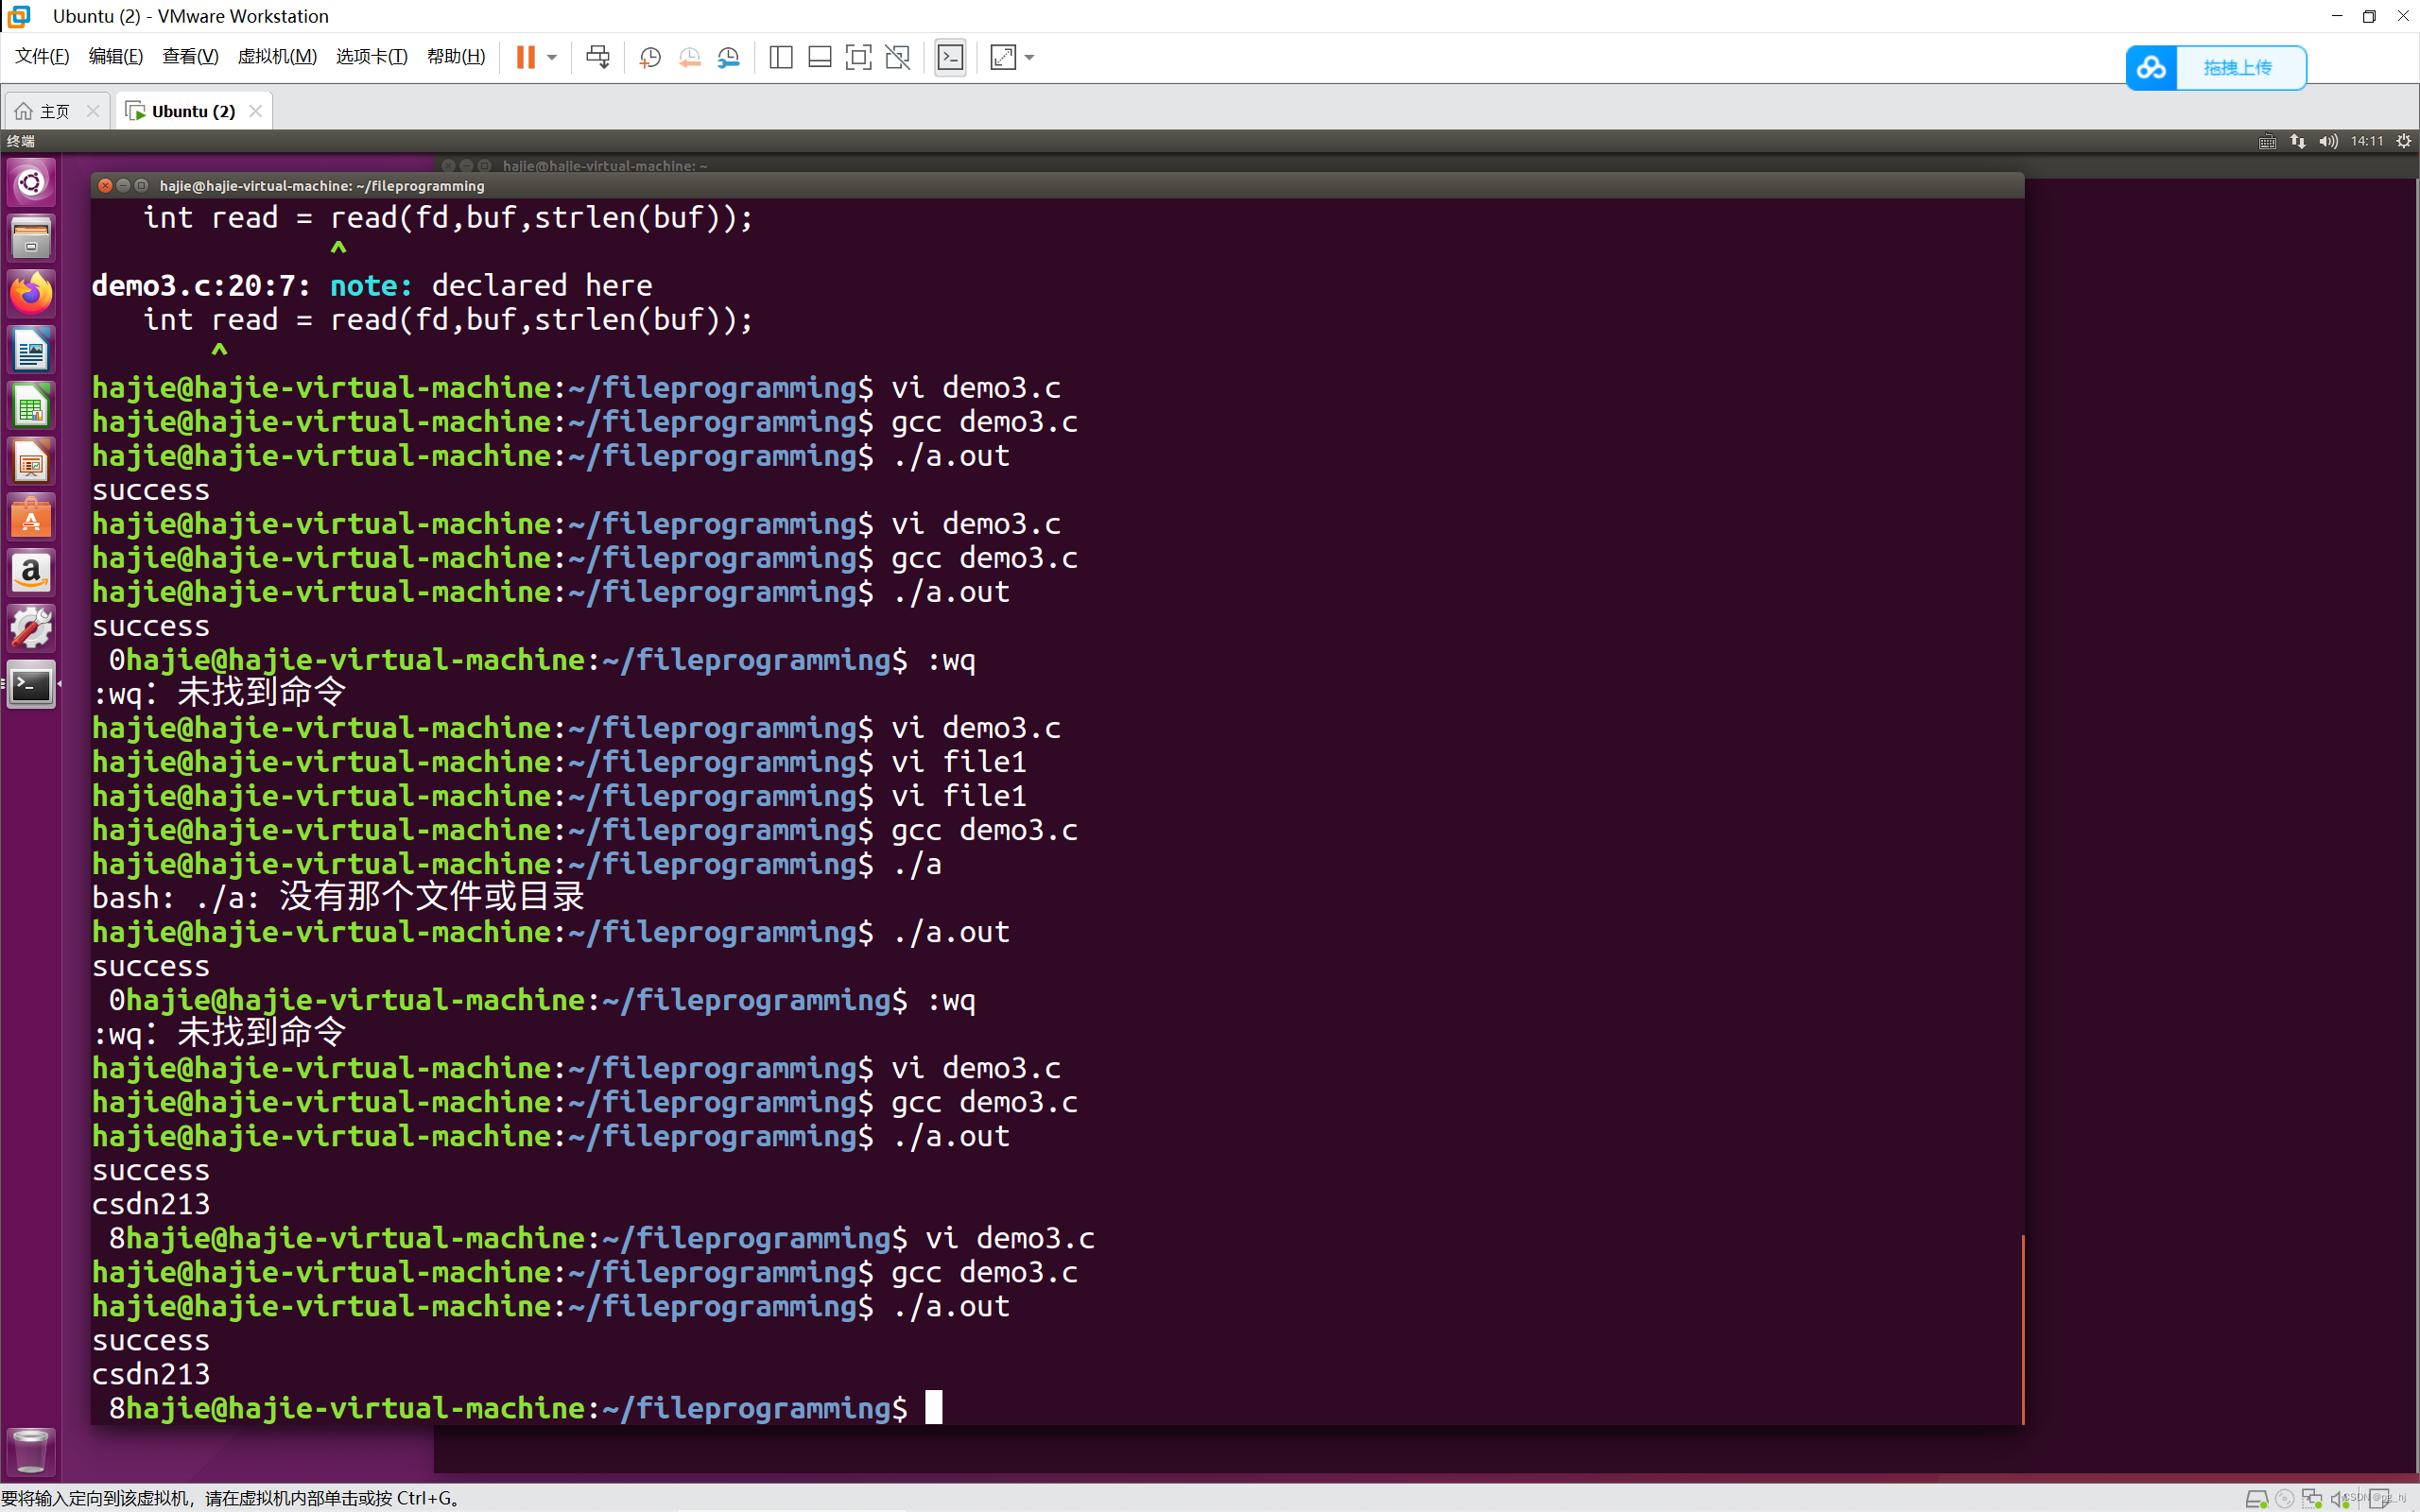
Task: Click the free stretch display icon
Action: pyautogui.click(x=1003, y=57)
